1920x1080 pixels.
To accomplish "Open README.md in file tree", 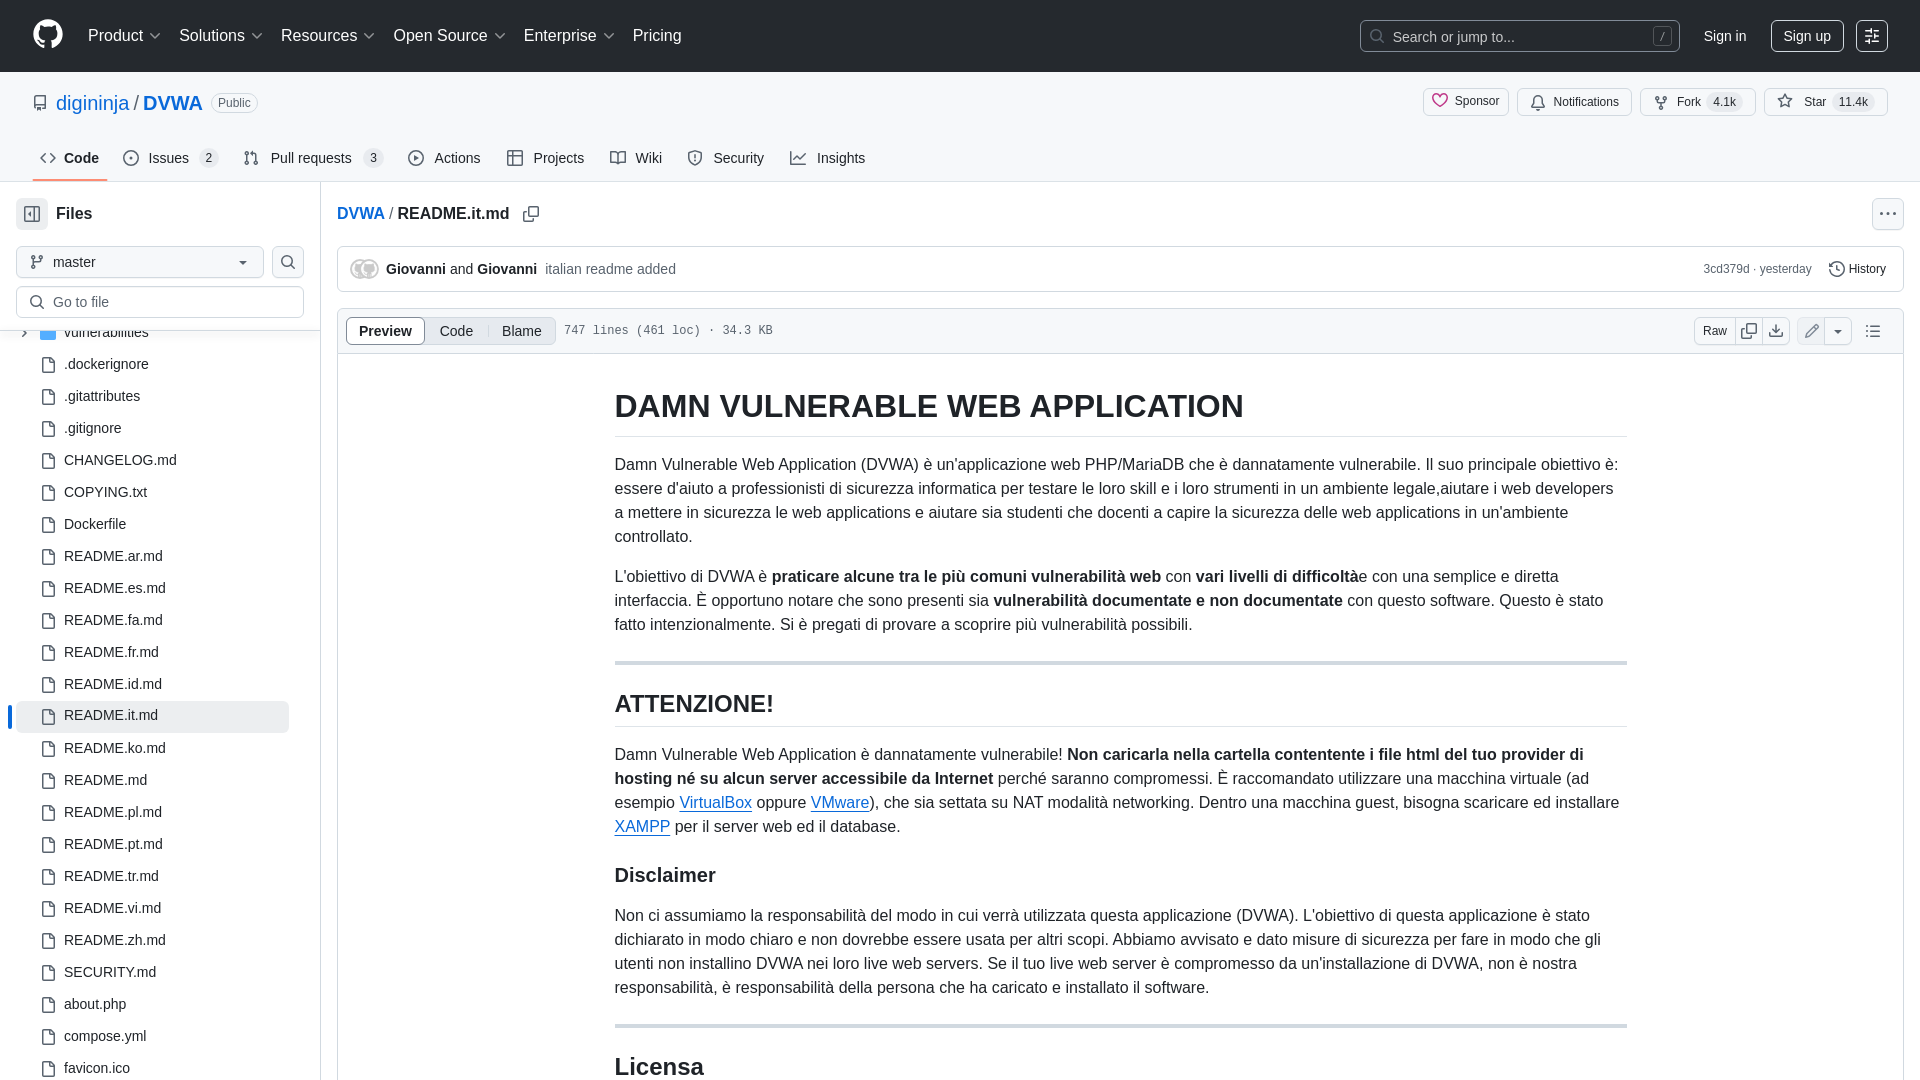I will pyautogui.click(x=105, y=780).
